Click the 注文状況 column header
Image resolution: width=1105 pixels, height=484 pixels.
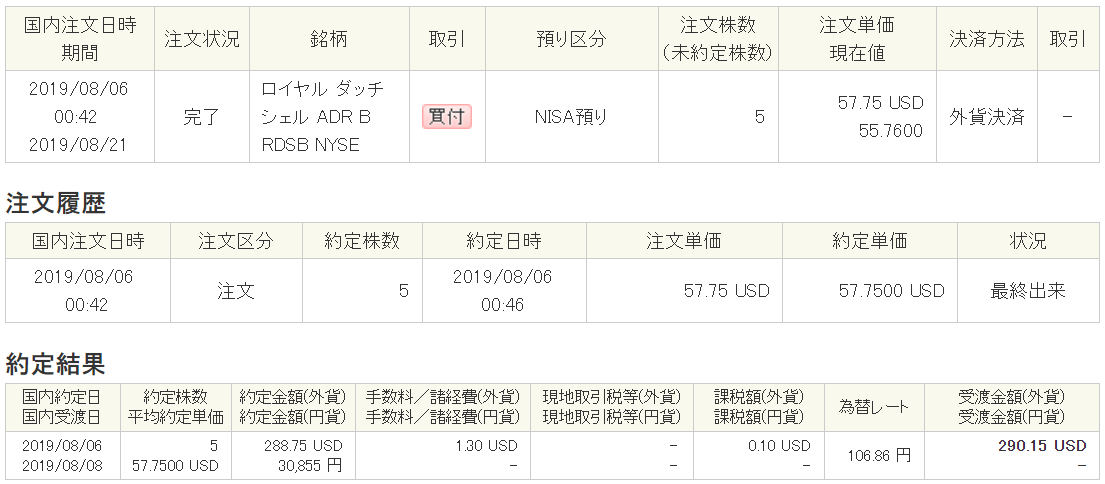[x=202, y=39]
